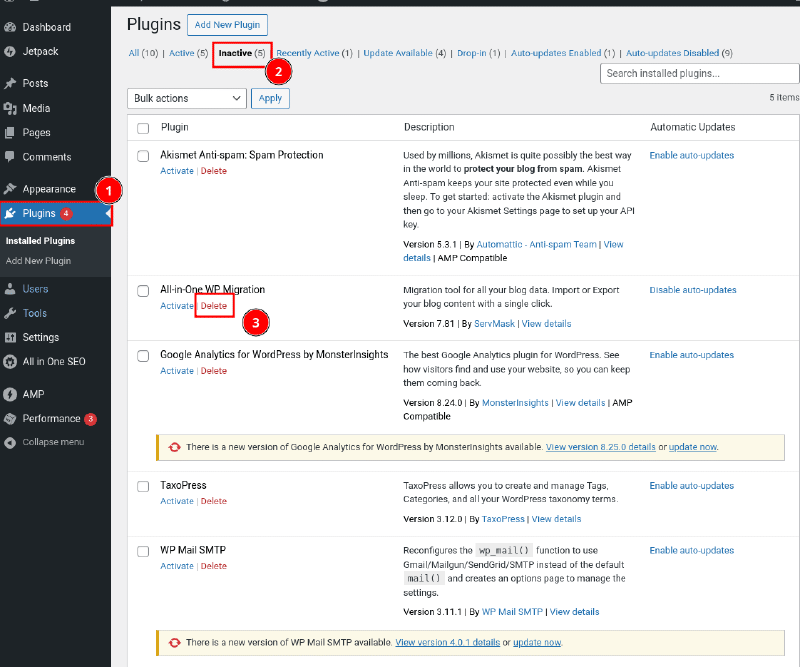This screenshot has width=800, height=667.
Task: Tick the All-in-One WP Migration checkbox
Action: pyautogui.click(x=143, y=290)
